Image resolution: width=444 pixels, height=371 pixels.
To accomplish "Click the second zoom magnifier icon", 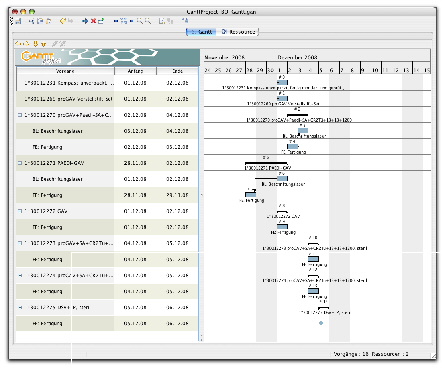I will click(x=148, y=21).
